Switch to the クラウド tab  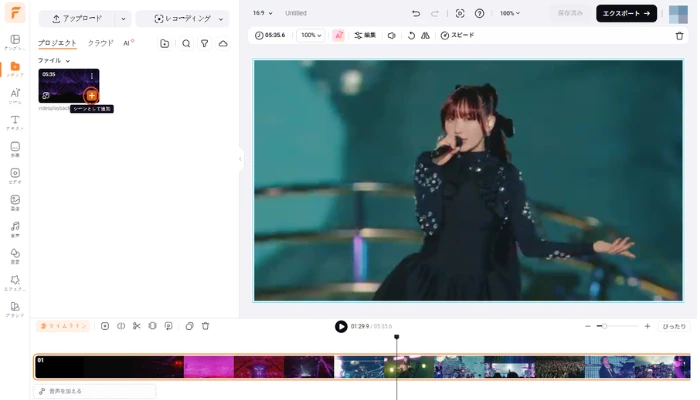tap(100, 43)
